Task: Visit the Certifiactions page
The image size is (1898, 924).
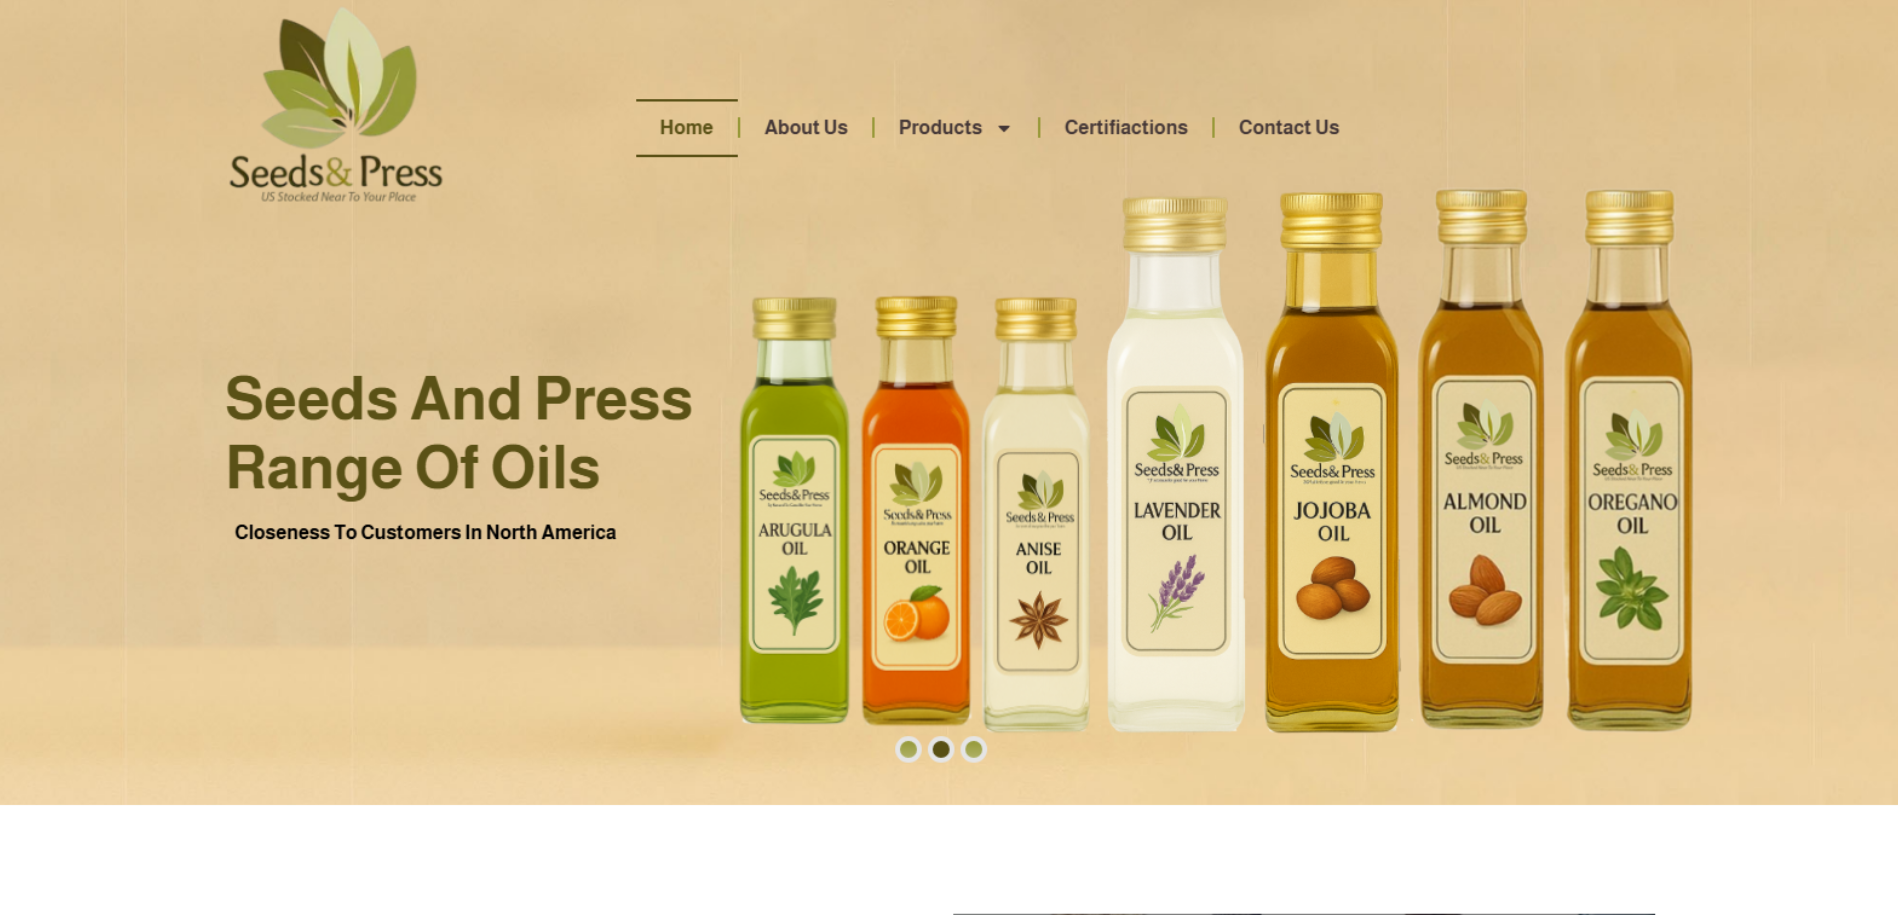Action: 1126,128
